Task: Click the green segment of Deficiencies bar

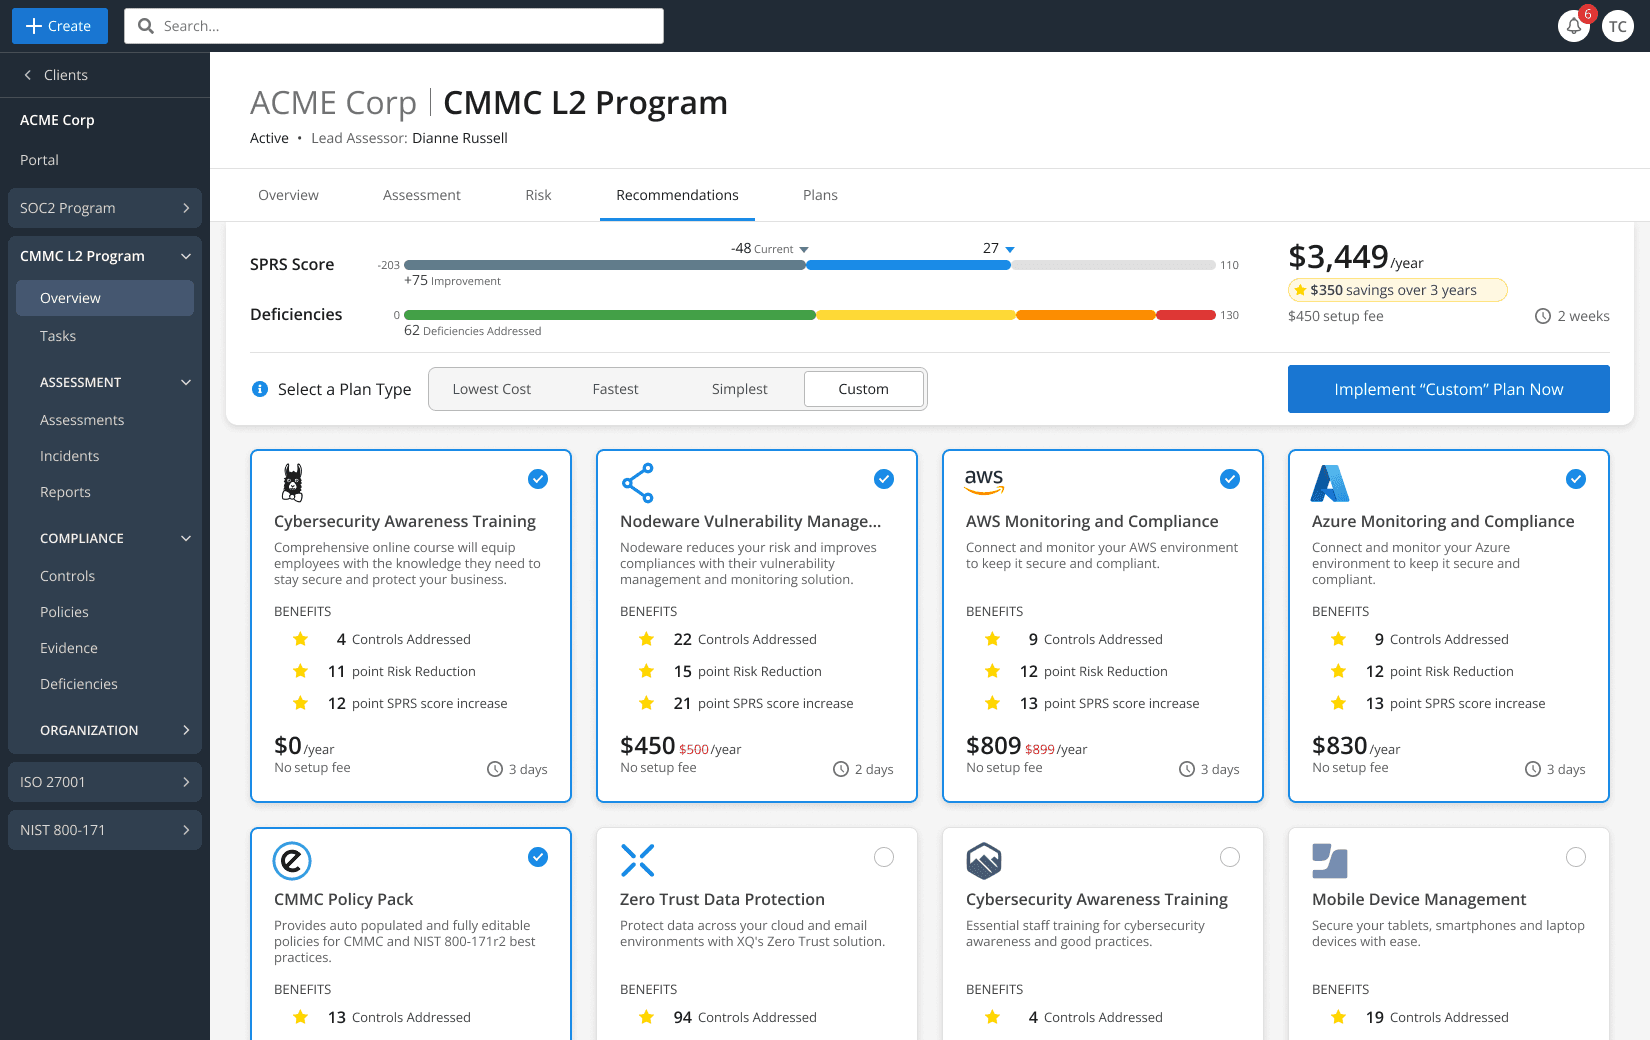Action: pos(610,315)
